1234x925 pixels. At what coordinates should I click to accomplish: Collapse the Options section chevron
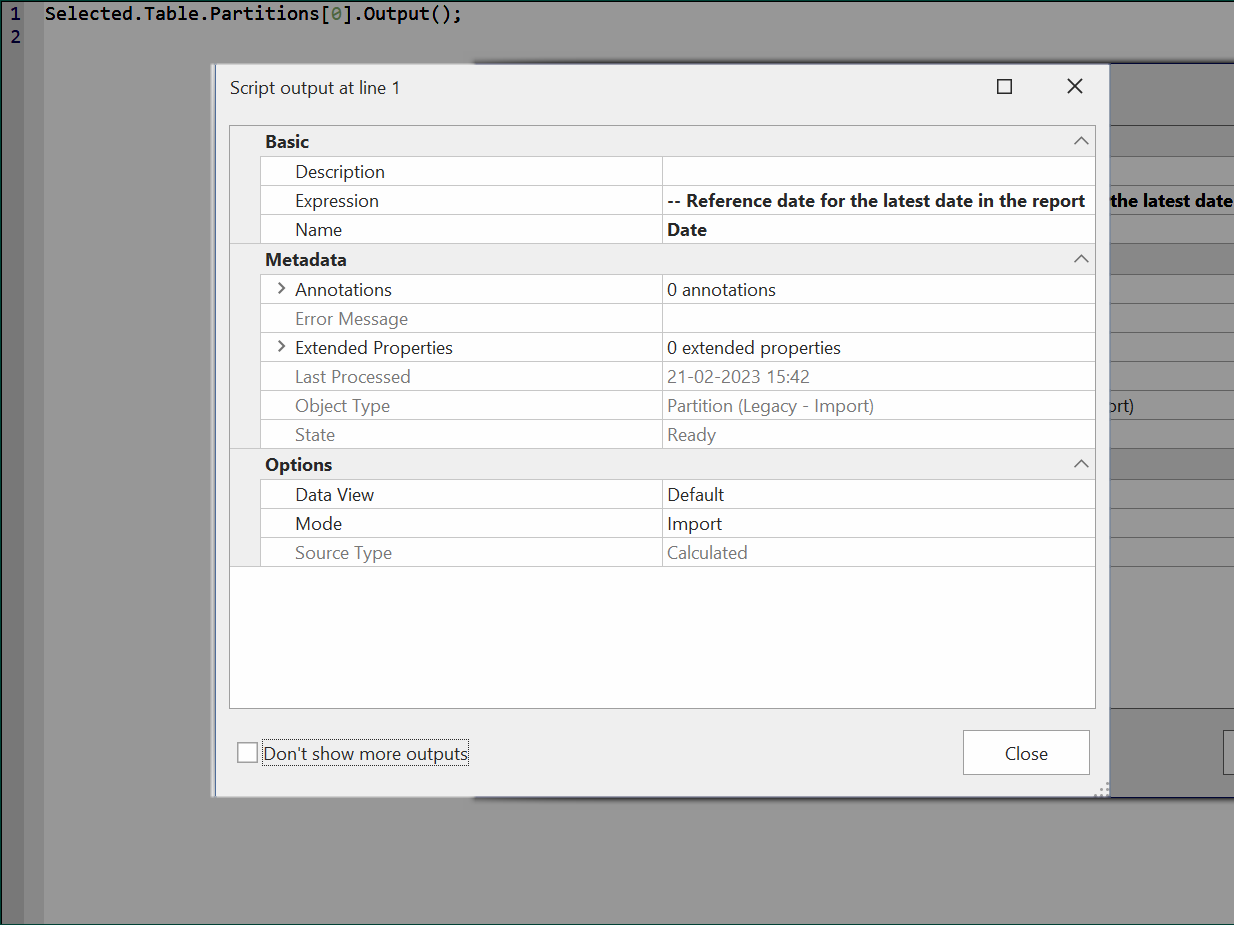tap(1080, 463)
